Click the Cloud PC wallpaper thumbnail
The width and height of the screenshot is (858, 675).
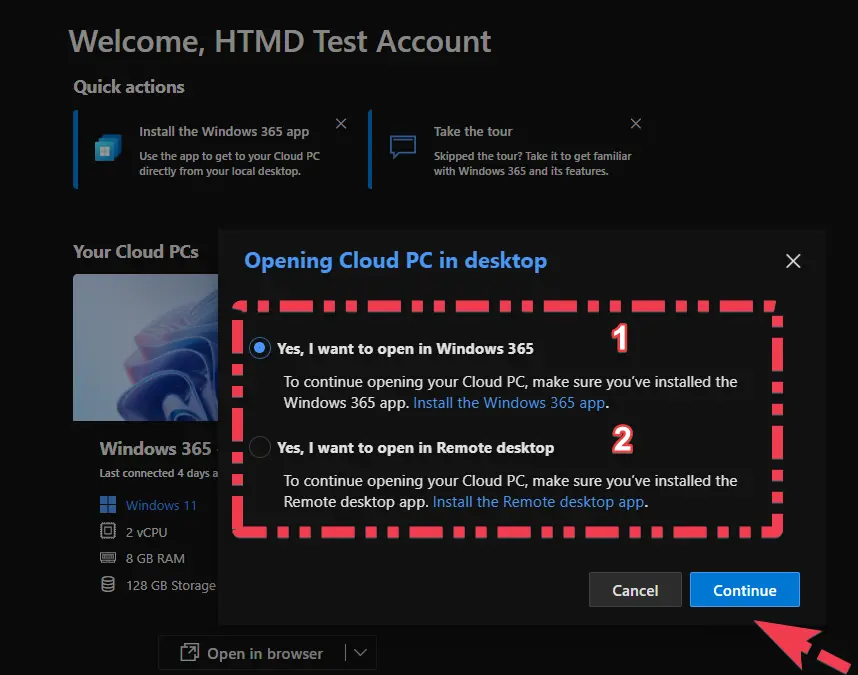click(146, 347)
